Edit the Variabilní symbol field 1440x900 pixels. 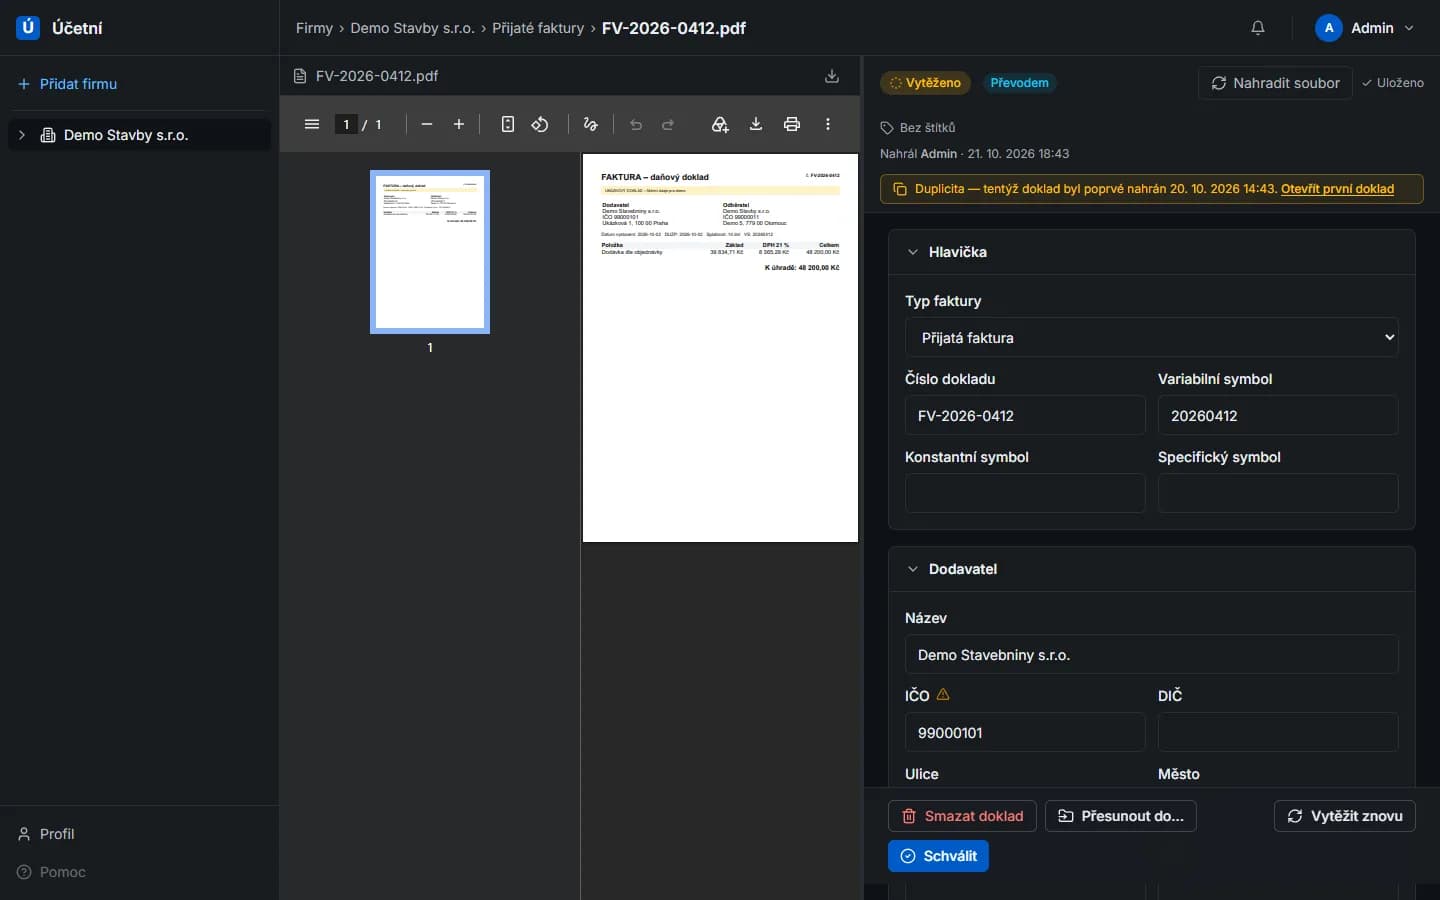pyautogui.click(x=1278, y=415)
